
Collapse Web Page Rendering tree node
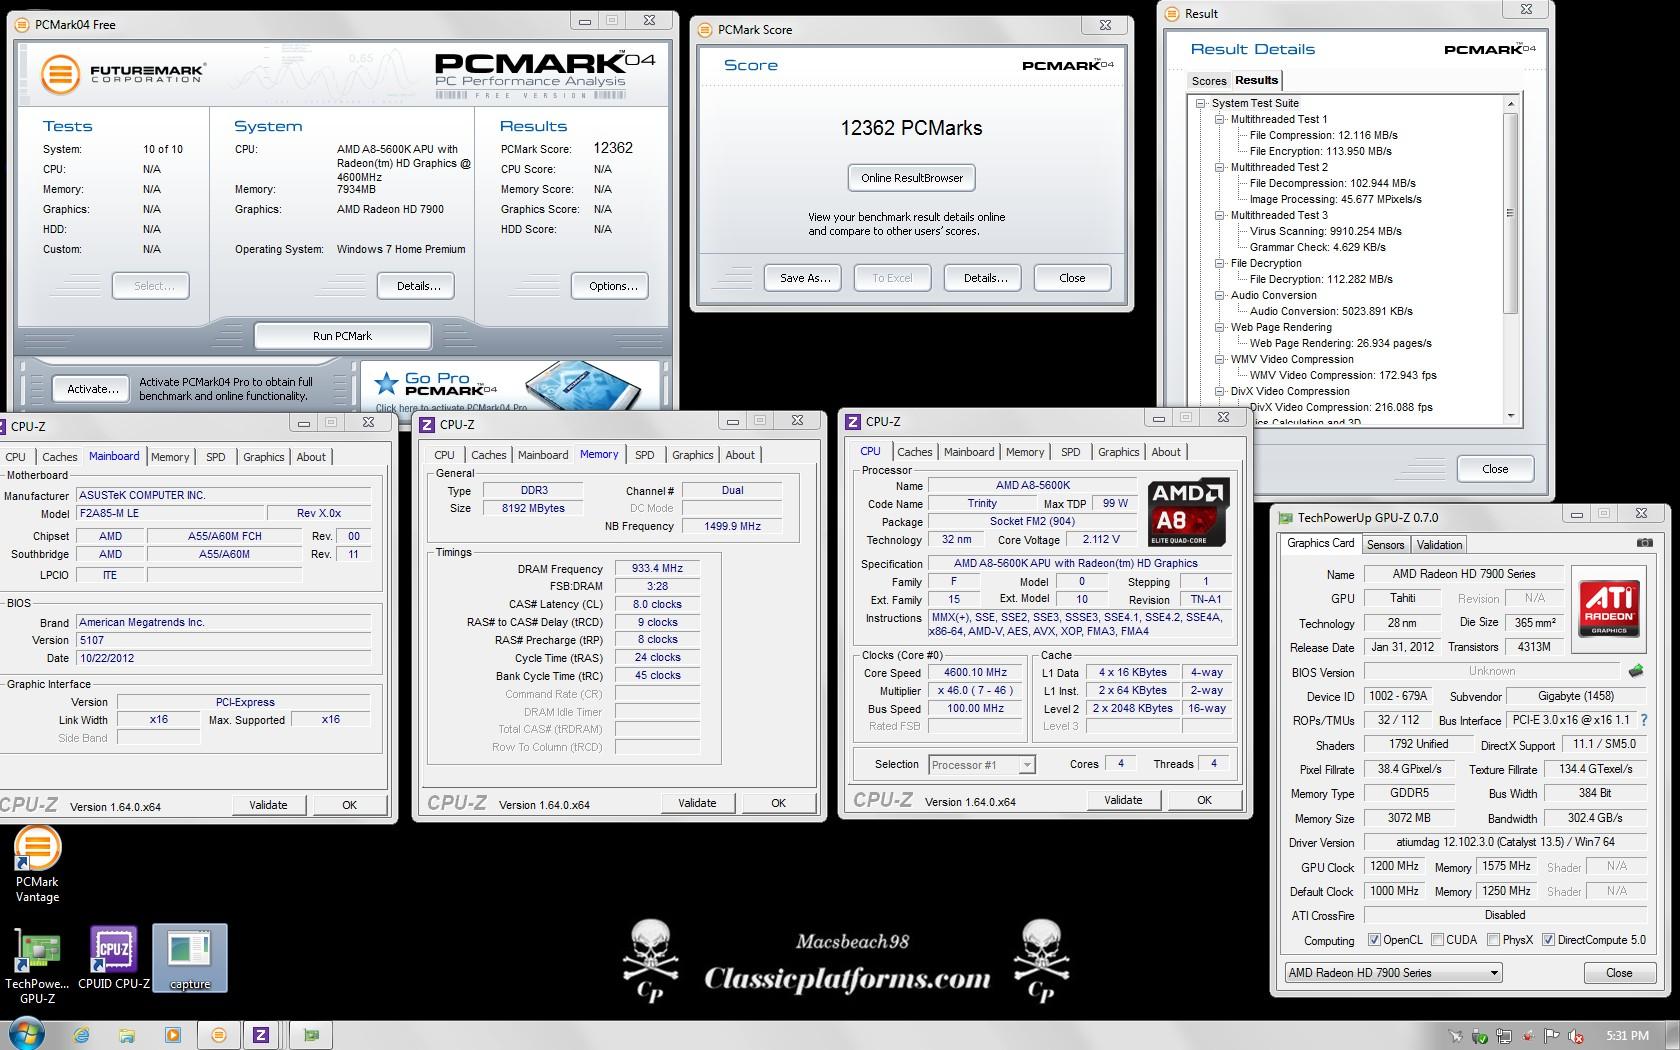pos(1220,327)
